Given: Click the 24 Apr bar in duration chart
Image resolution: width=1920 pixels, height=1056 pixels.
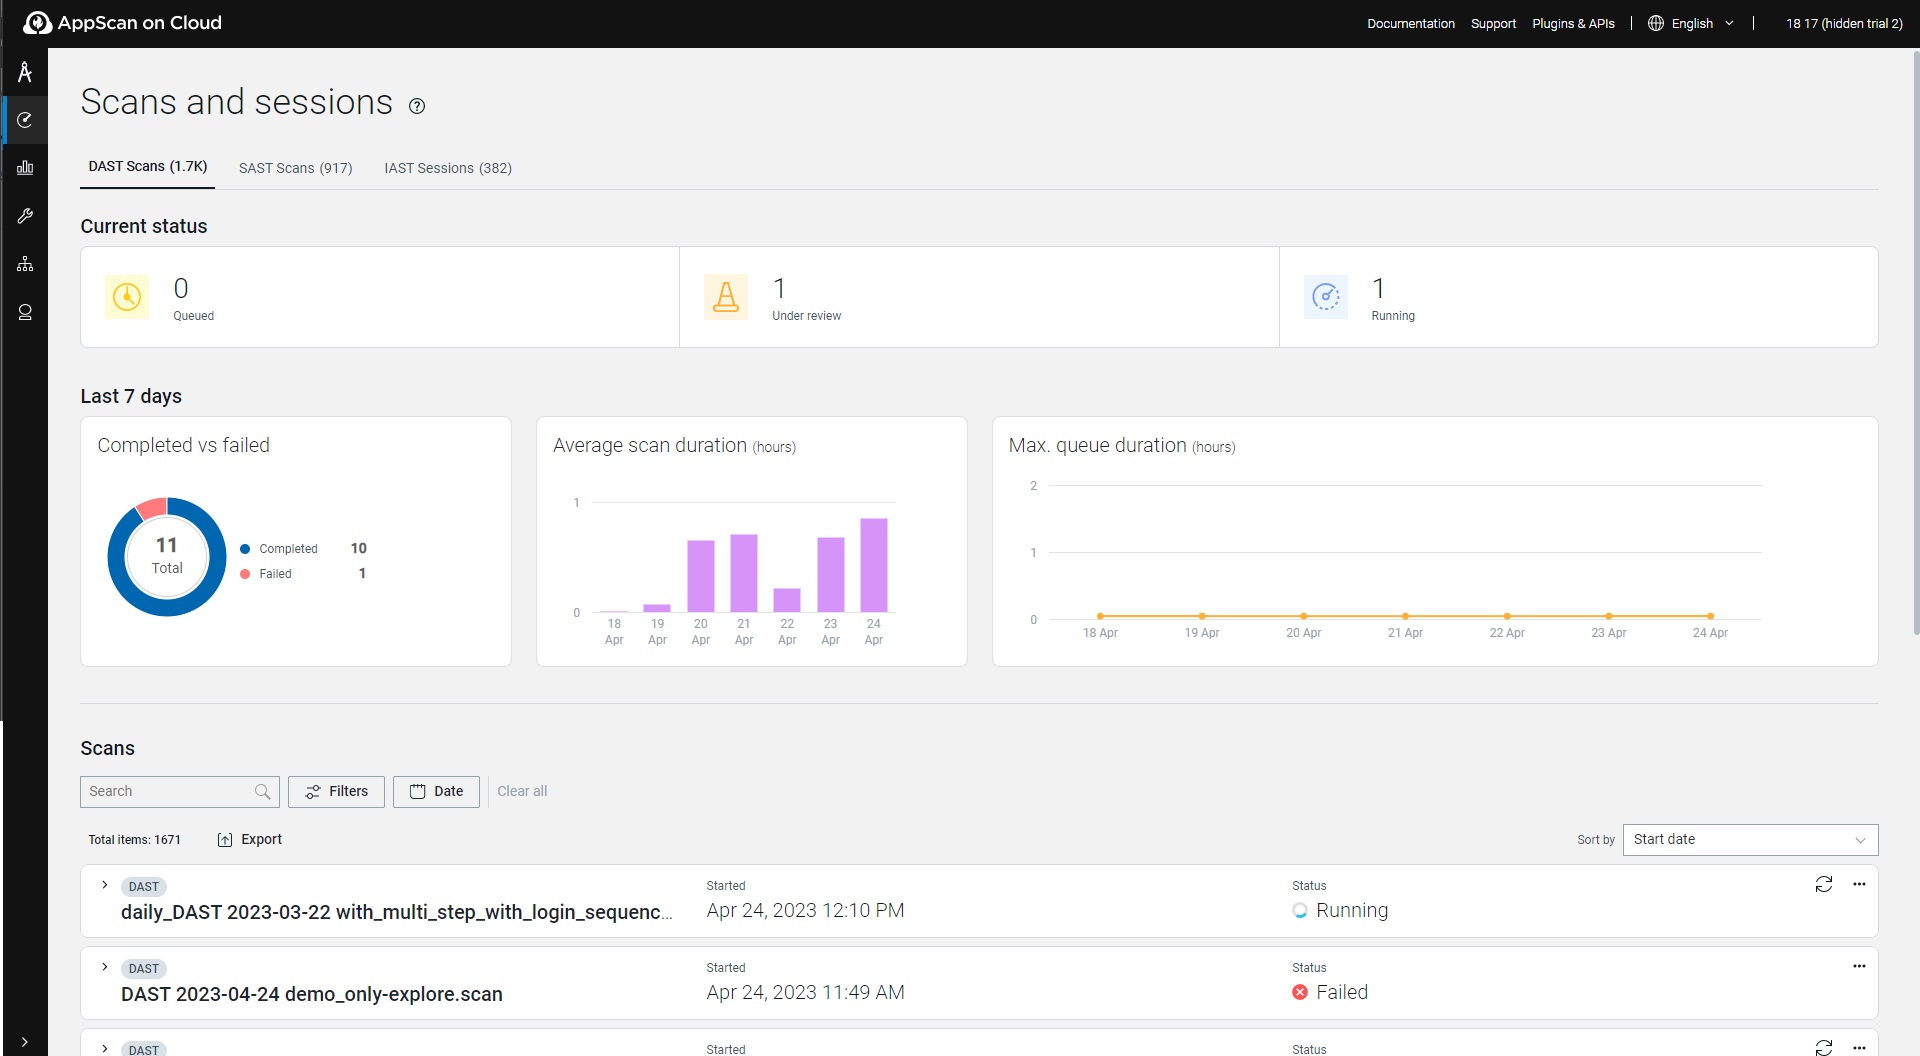Looking at the screenshot, I should coord(873,565).
